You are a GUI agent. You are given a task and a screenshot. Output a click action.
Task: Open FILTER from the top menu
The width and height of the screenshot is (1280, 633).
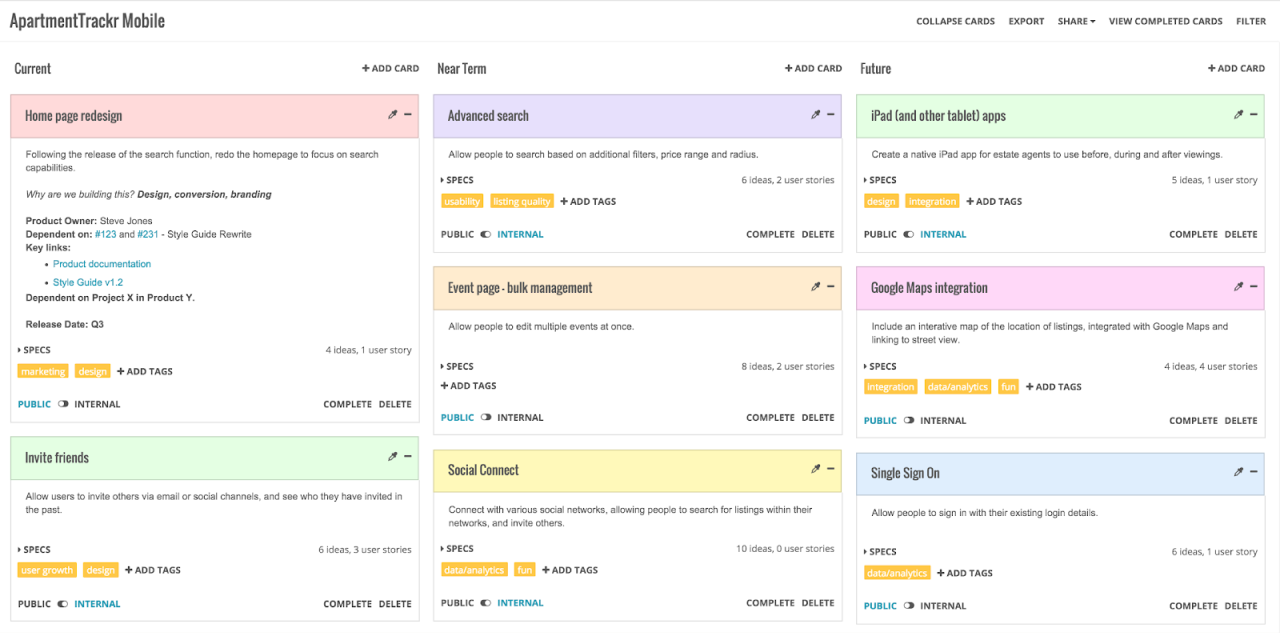1251,20
